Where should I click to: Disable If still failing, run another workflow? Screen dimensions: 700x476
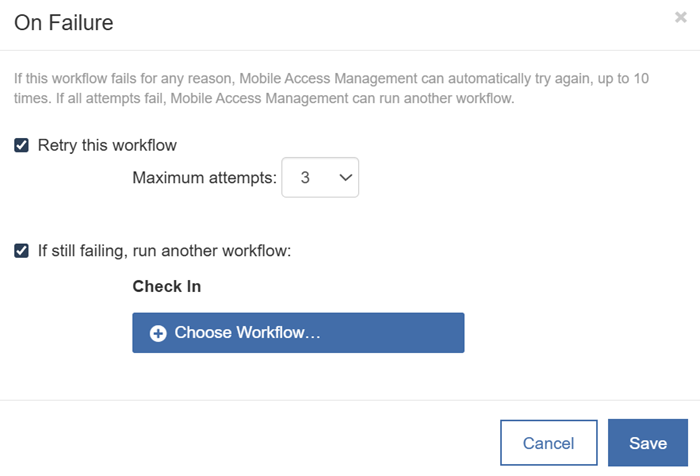21,251
